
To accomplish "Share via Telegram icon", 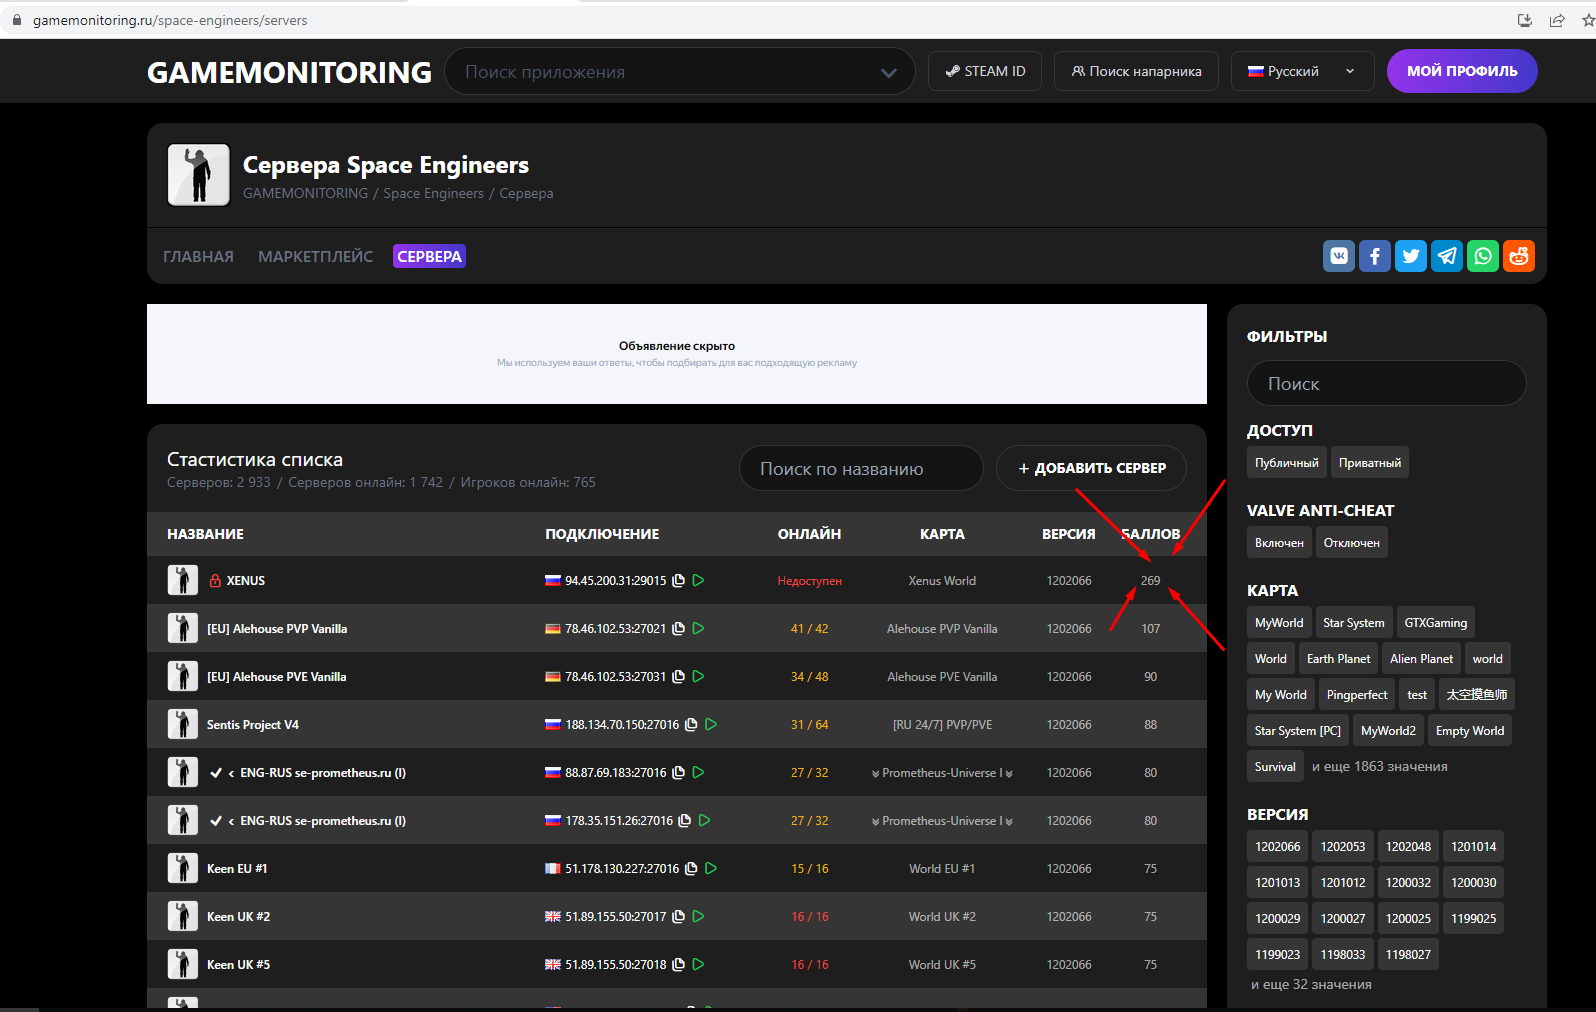I will point(1446,256).
